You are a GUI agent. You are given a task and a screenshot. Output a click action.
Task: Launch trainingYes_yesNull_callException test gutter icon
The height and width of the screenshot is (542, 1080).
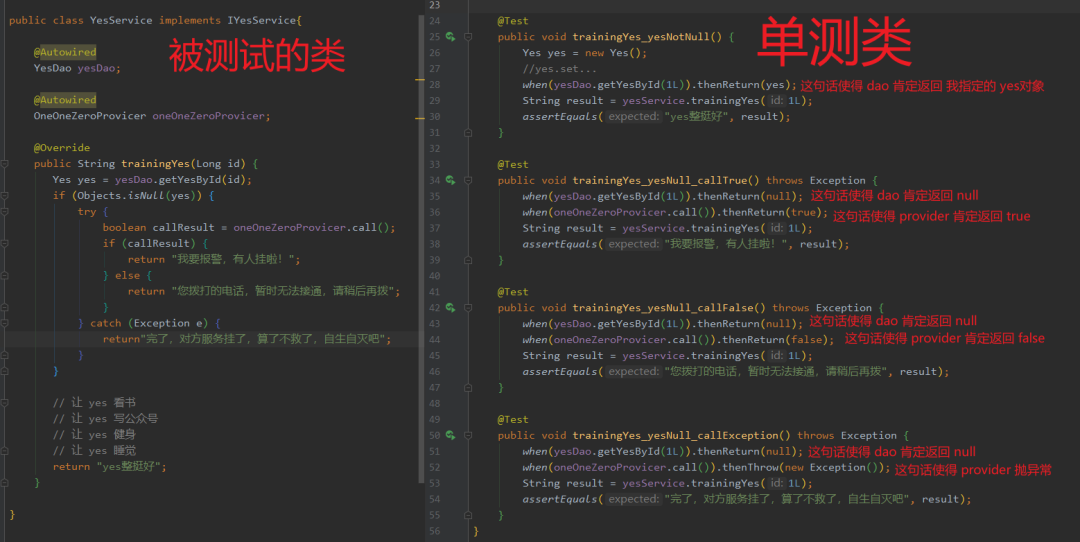[450, 435]
